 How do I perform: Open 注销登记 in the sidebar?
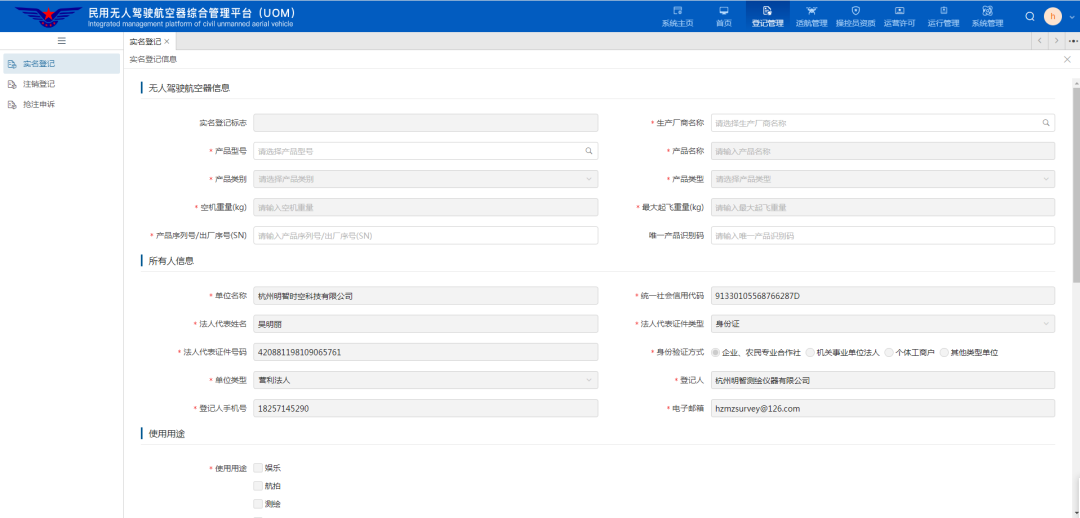pos(61,84)
